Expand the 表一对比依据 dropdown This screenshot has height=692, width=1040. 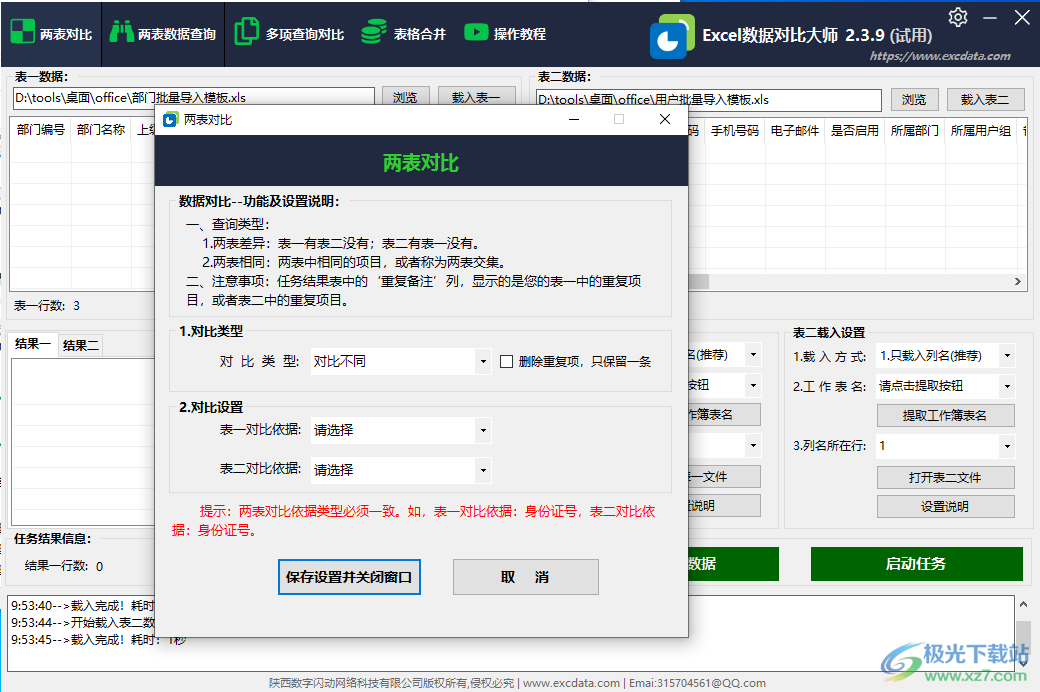(484, 431)
